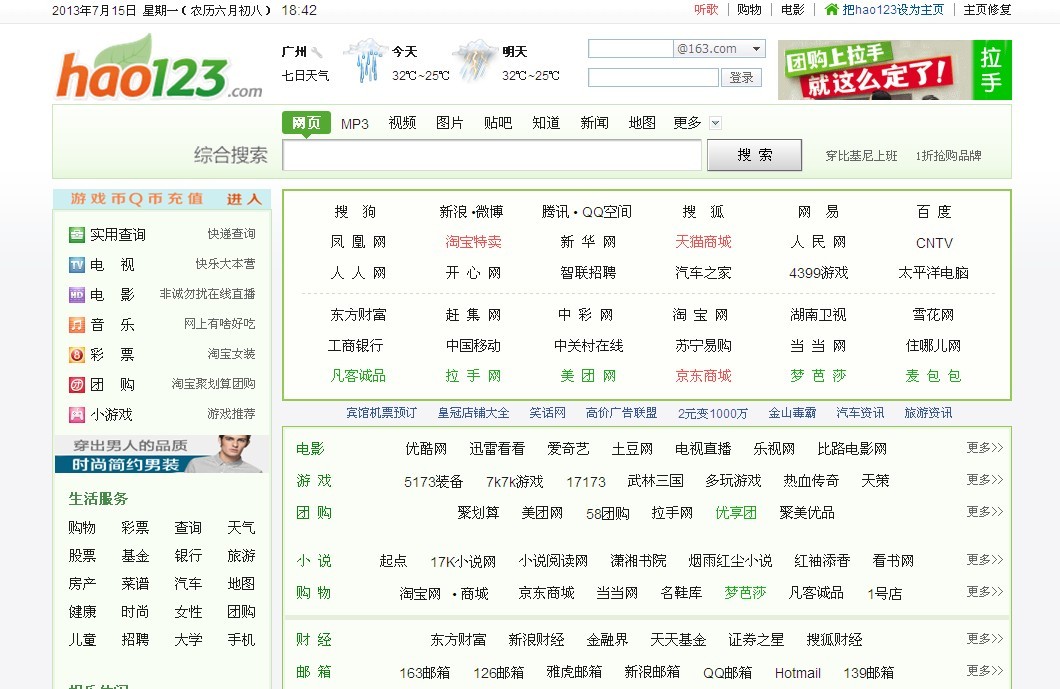Open the 快递查询 sidebar link
1060x689 pixels.
pos(231,234)
